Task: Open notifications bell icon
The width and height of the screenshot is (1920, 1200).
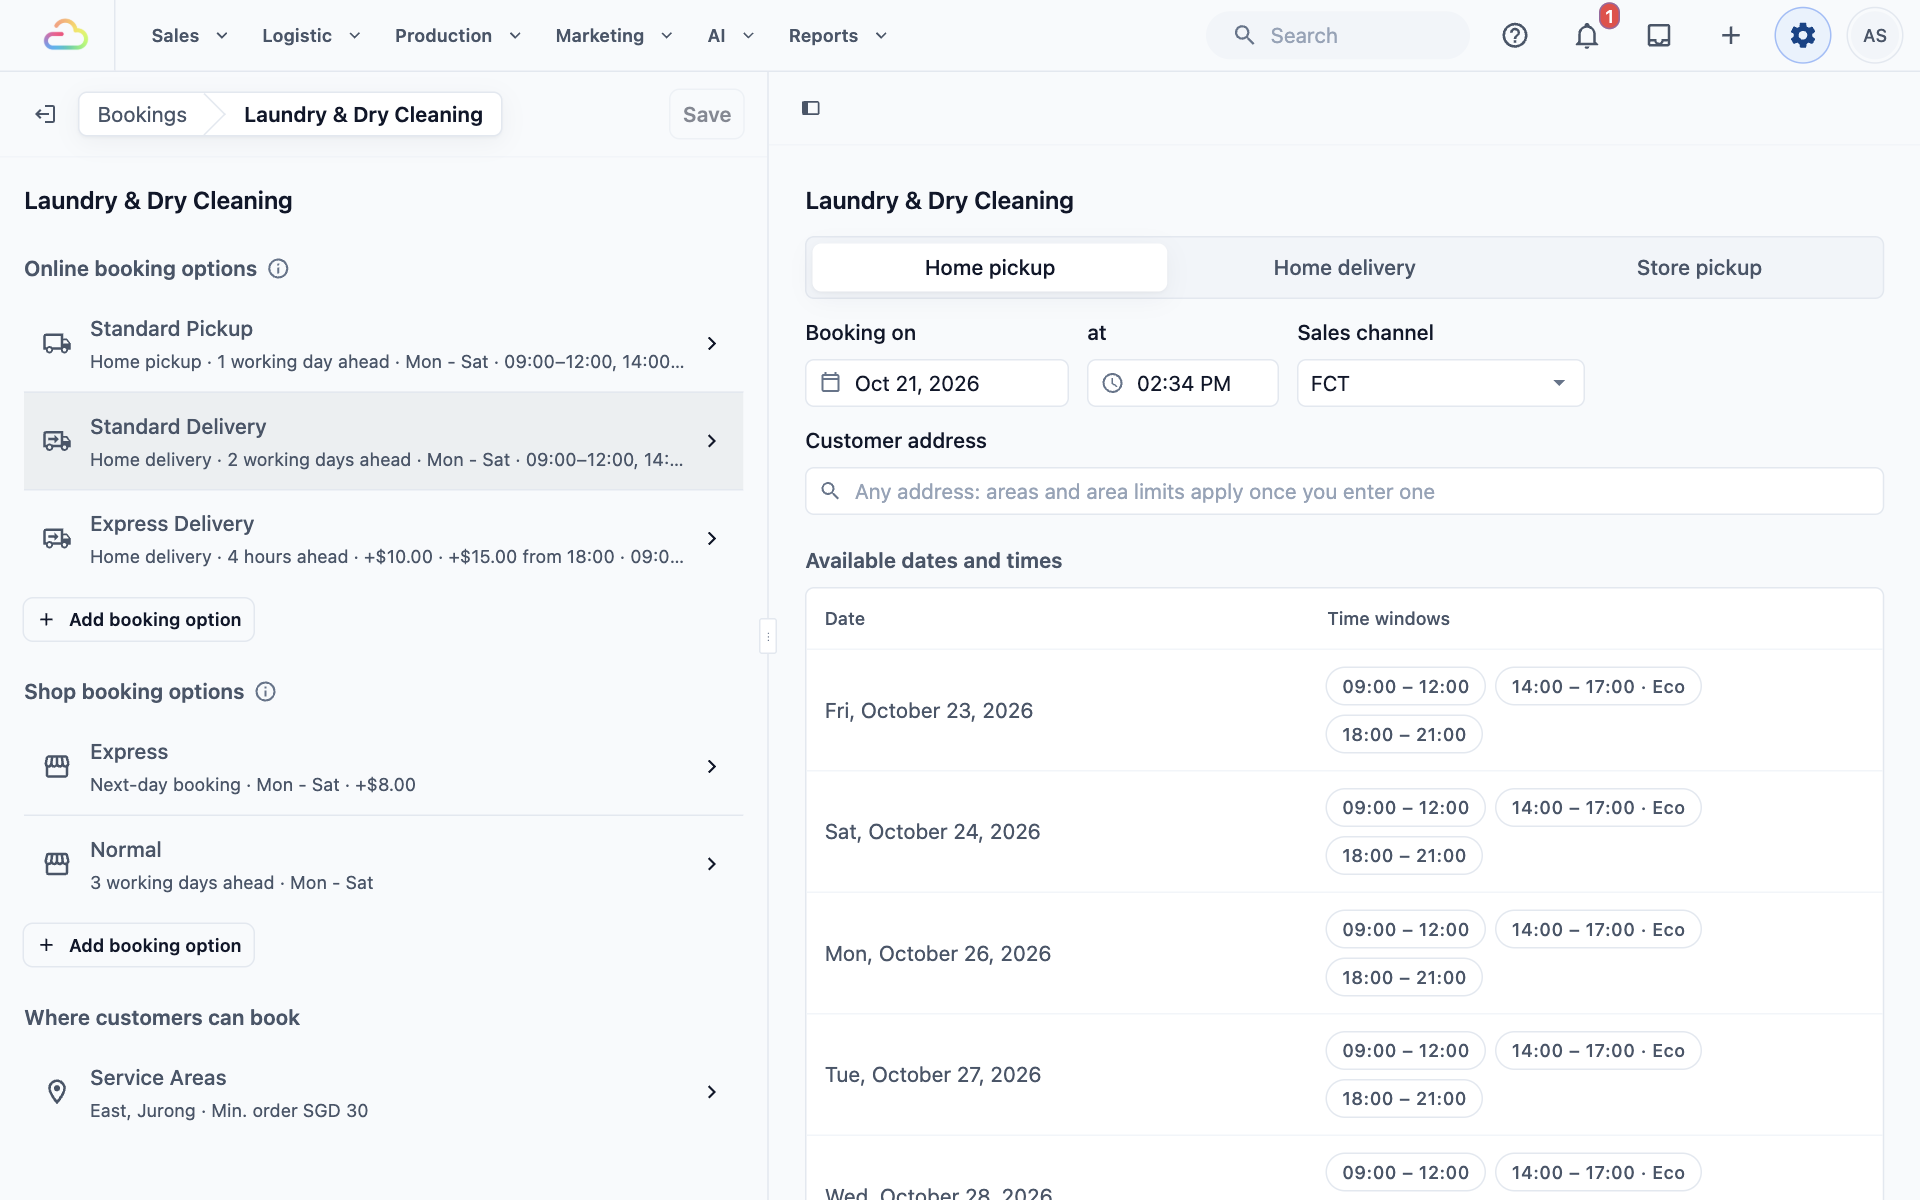Action: (1587, 35)
